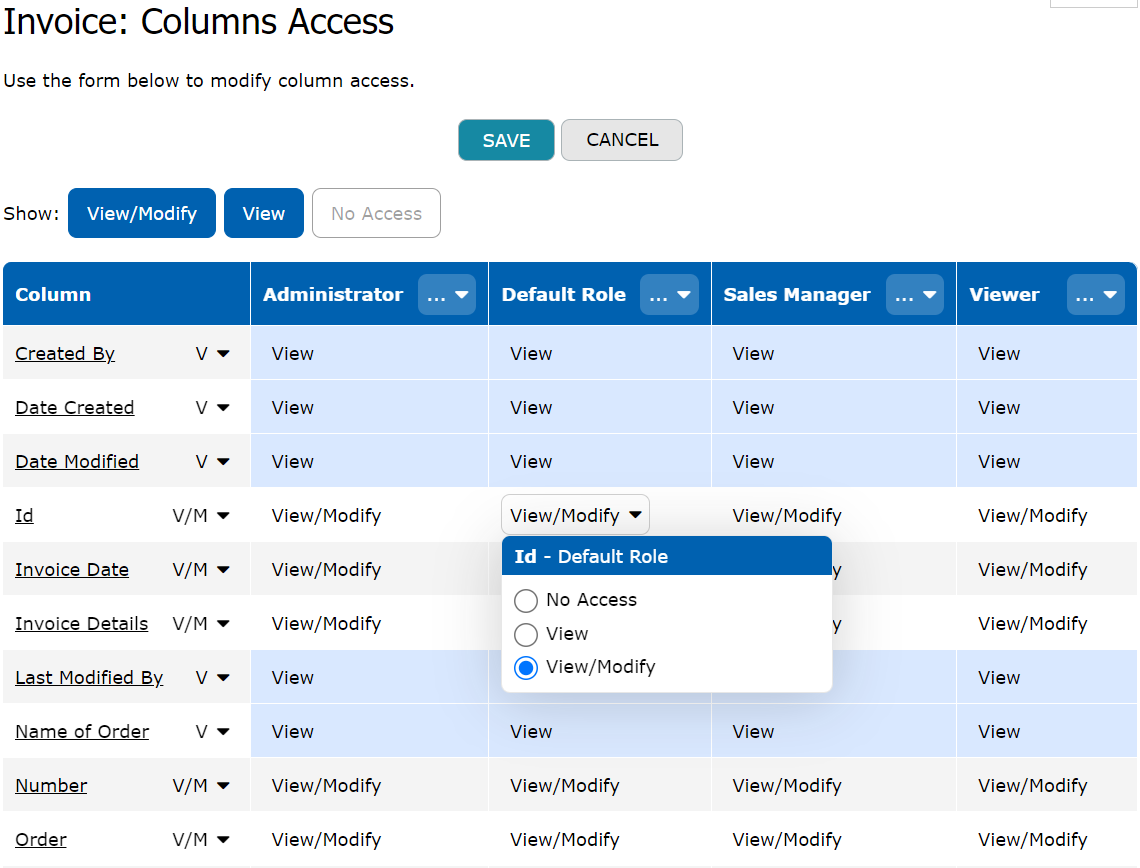The height and width of the screenshot is (868, 1140).
Task: Expand the Order row V/M dropdown
Action: pos(201,840)
